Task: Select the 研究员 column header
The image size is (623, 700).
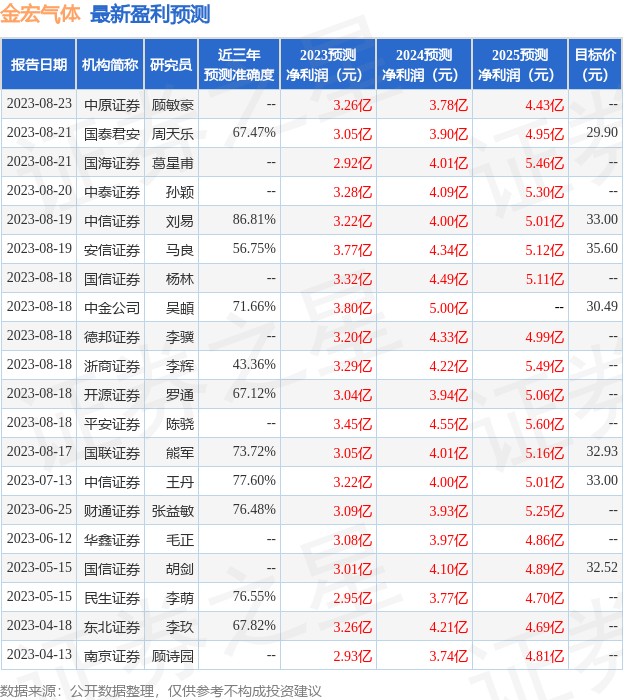Action: (x=171, y=64)
